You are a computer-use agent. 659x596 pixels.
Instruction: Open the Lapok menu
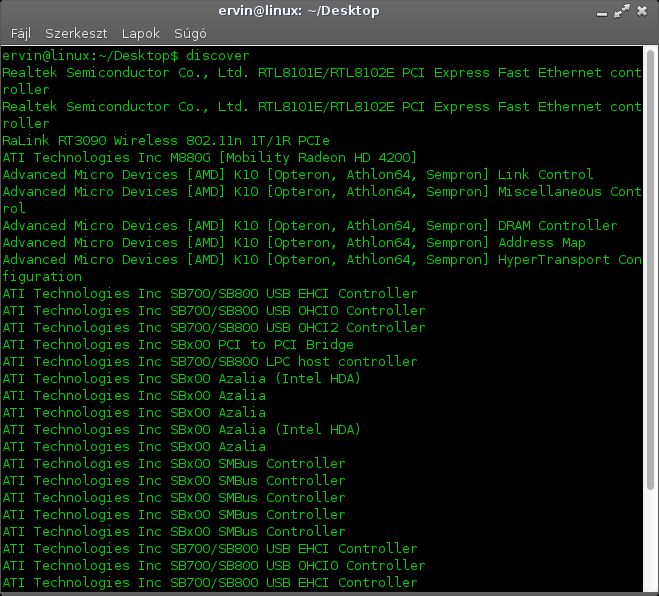point(141,34)
